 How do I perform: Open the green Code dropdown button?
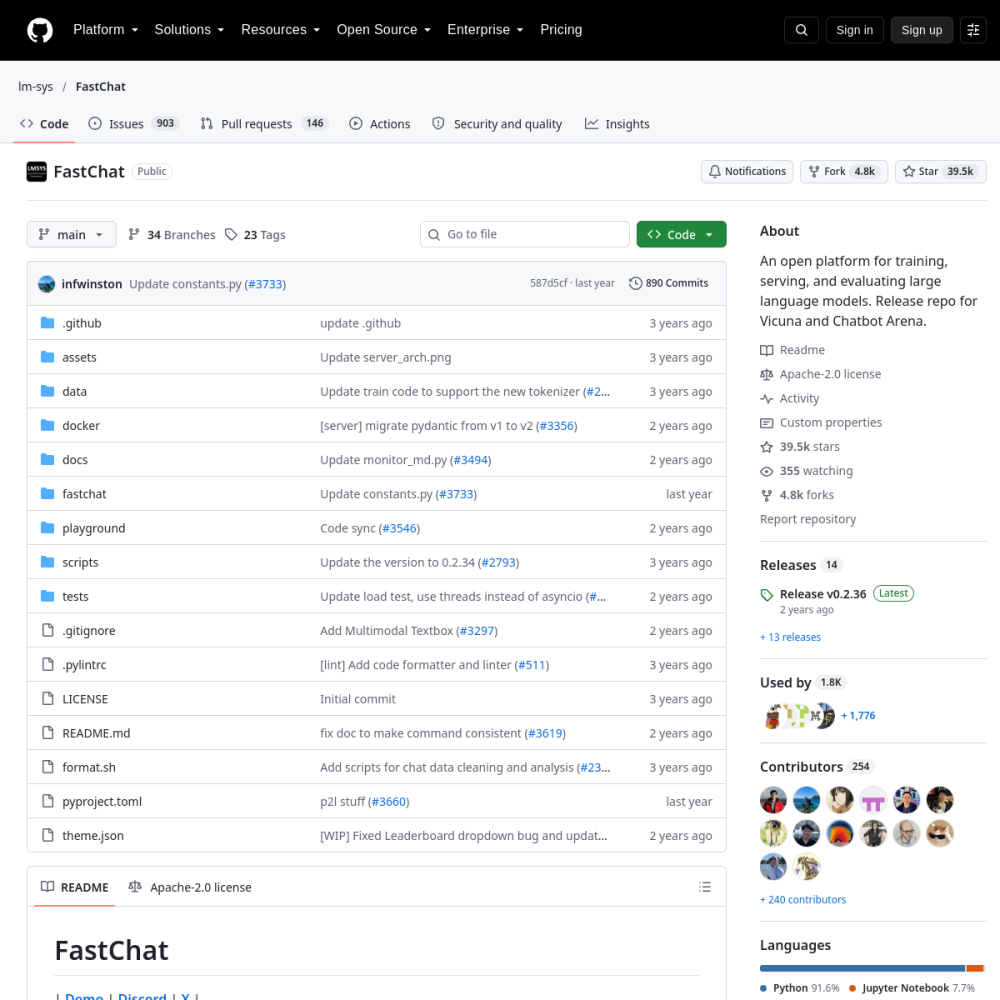coord(681,235)
